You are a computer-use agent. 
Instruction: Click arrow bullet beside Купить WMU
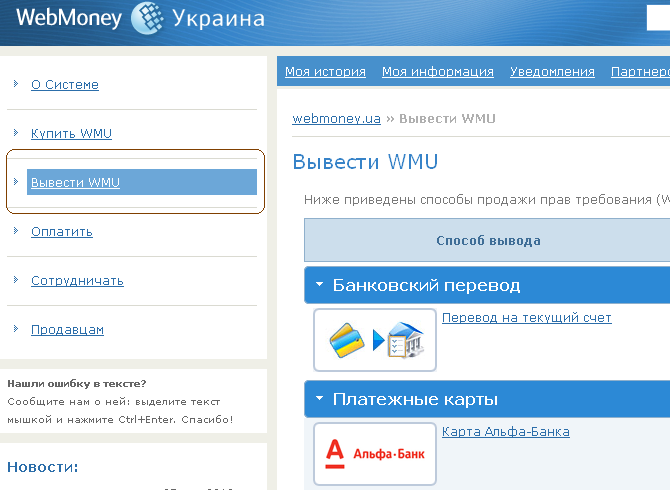coord(16,132)
